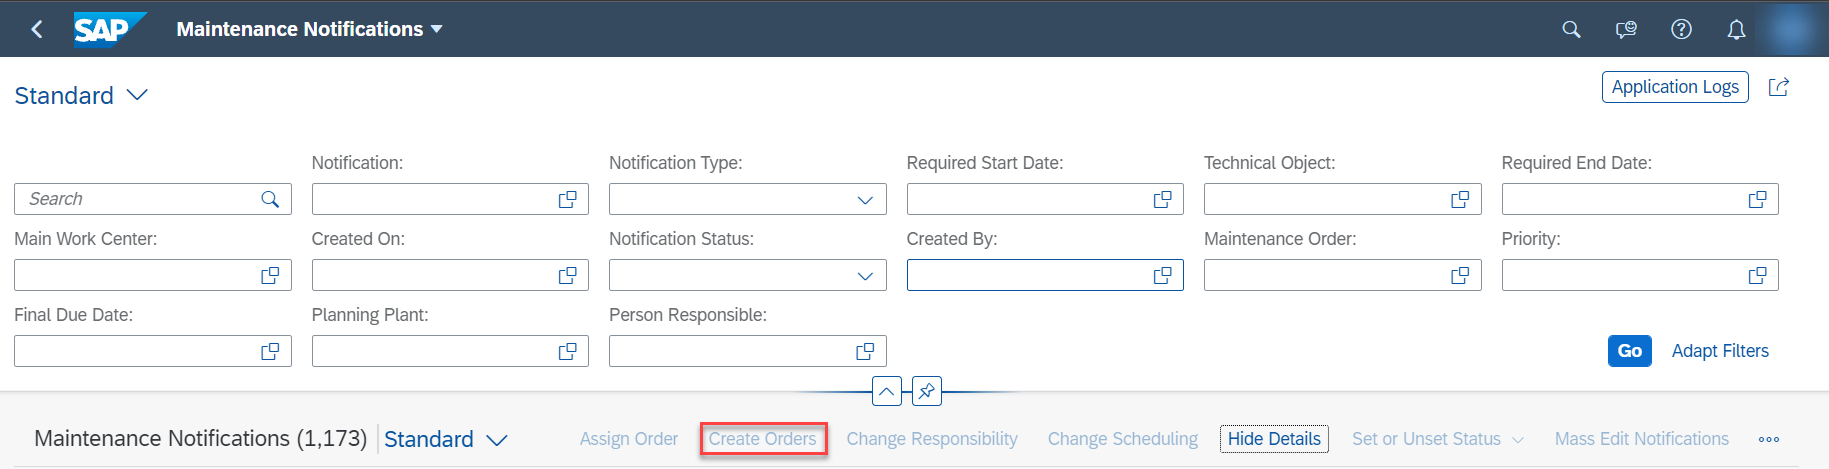
Task: Open the notifications bell icon
Action: tap(1736, 29)
